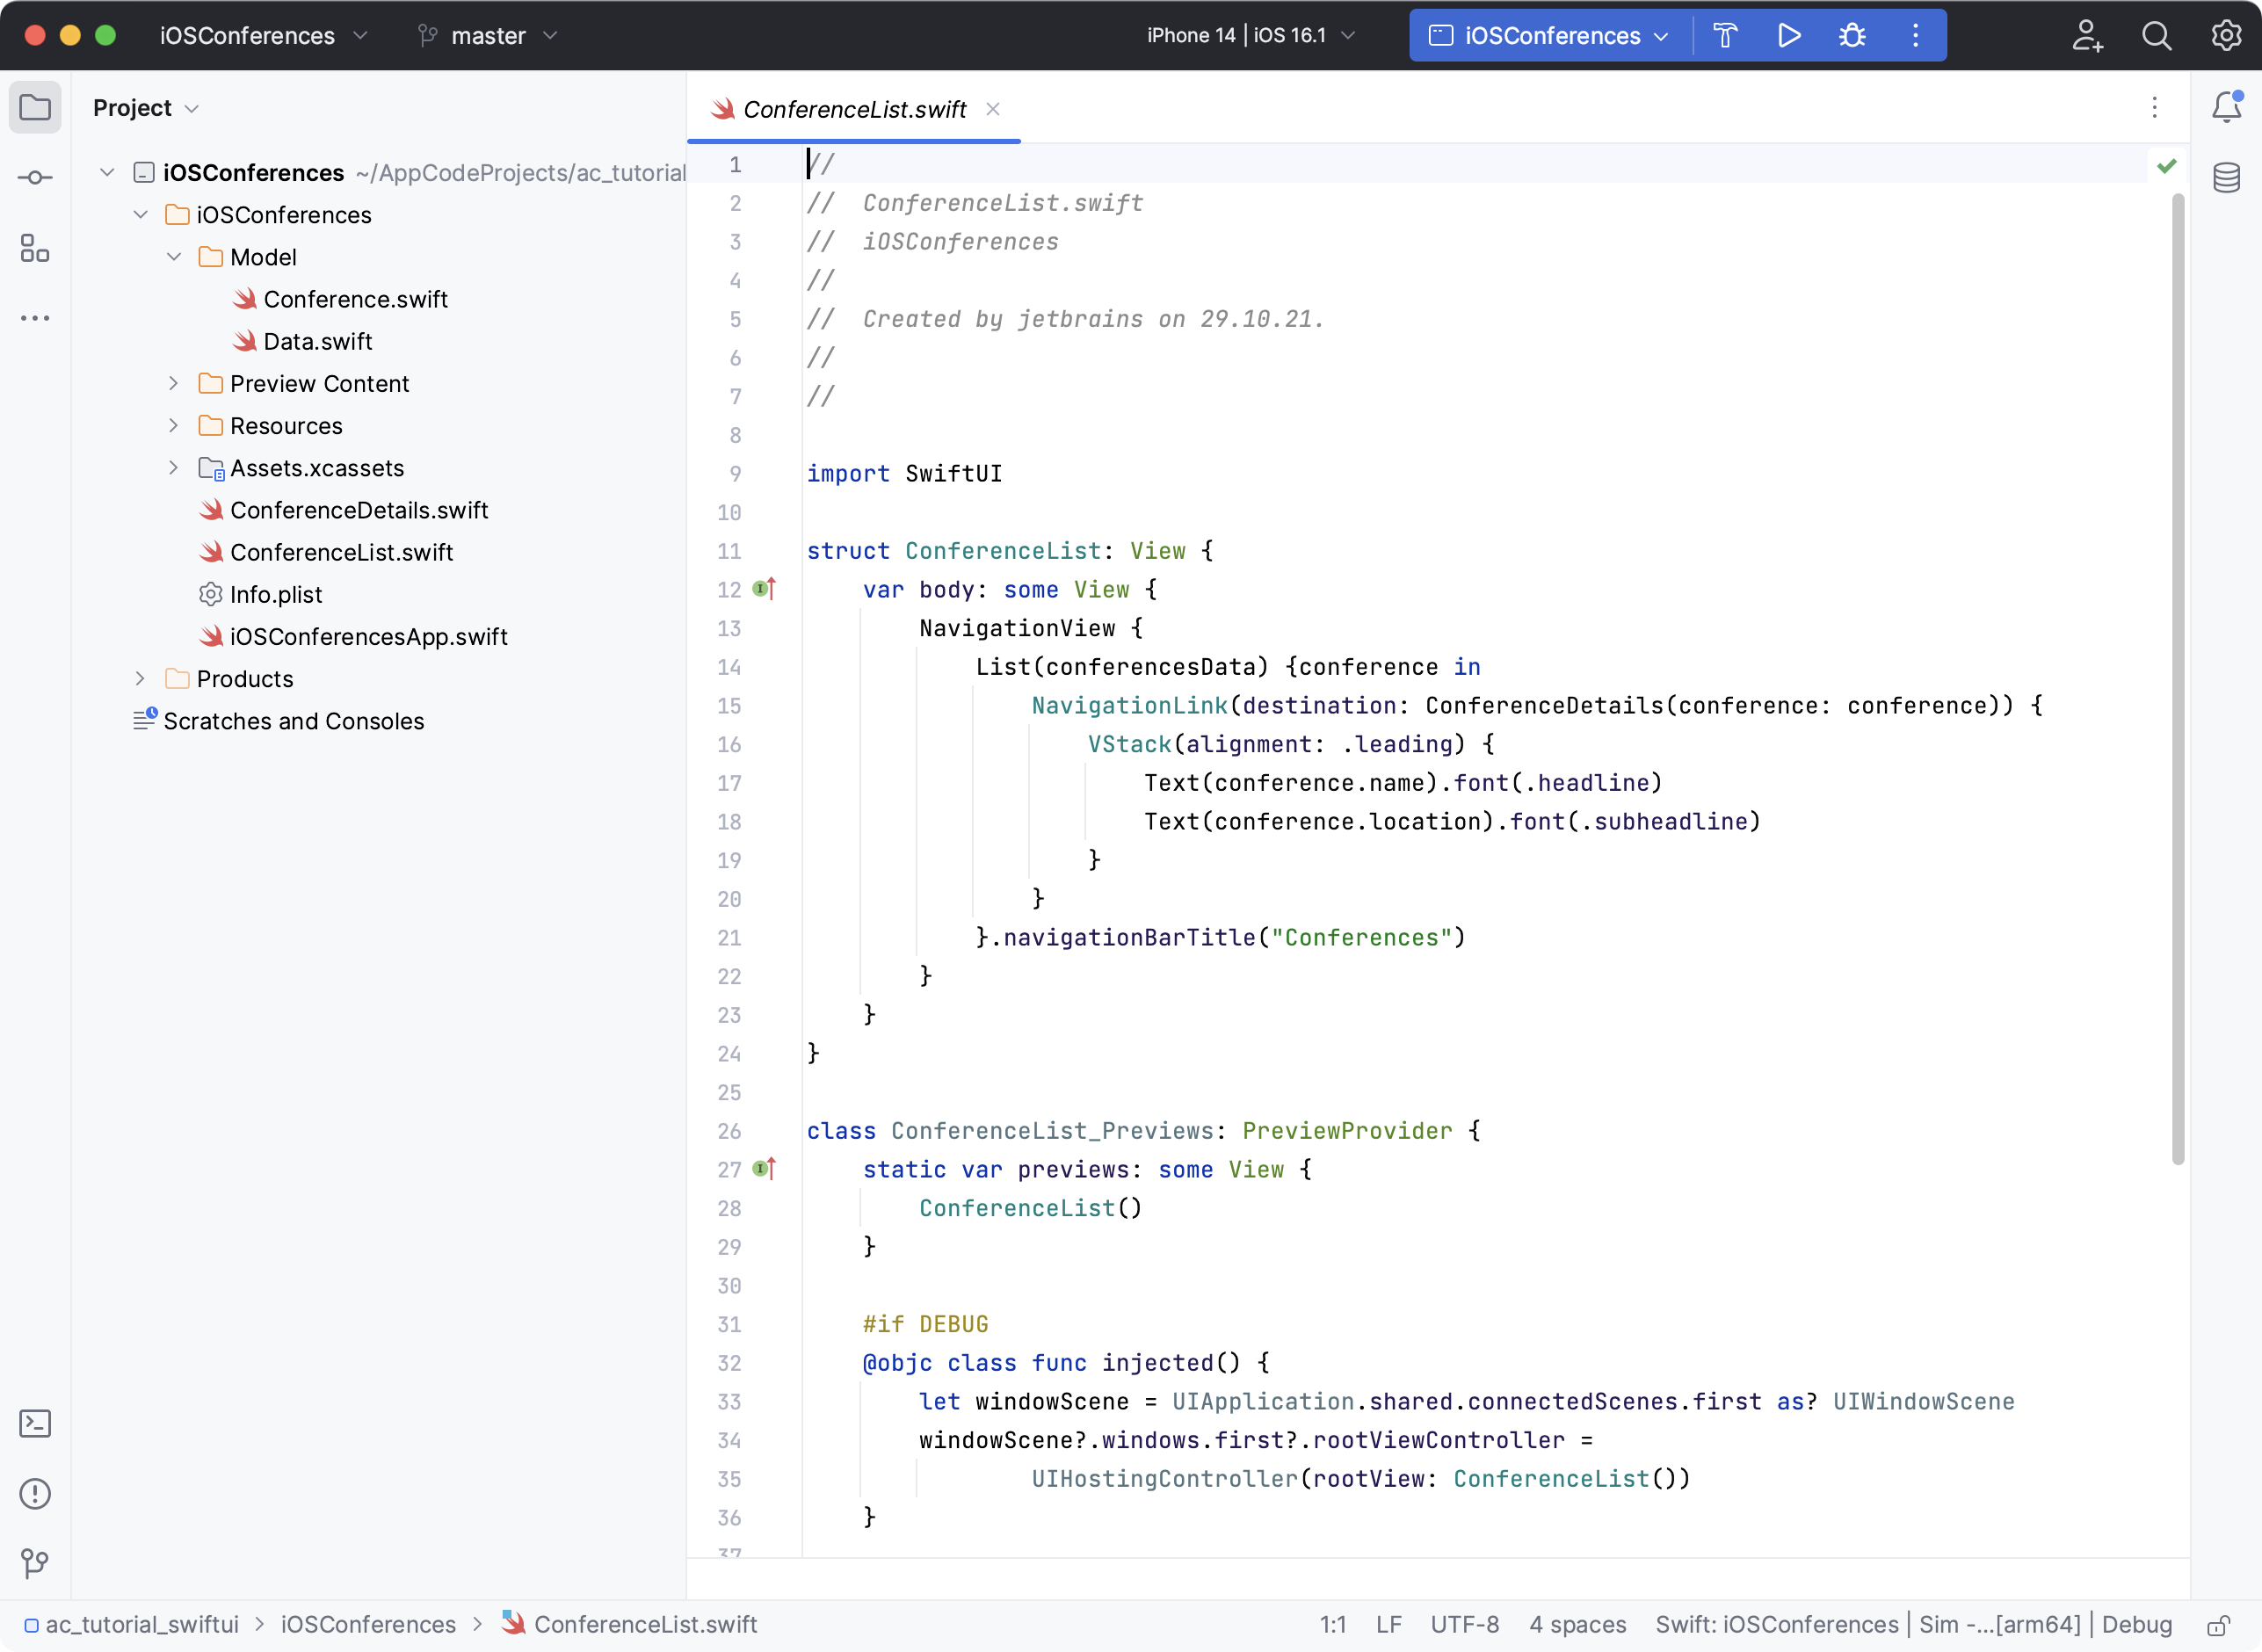Image resolution: width=2262 pixels, height=1652 pixels.
Task: Open the Terminal tool window
Action: [35, 1423]
